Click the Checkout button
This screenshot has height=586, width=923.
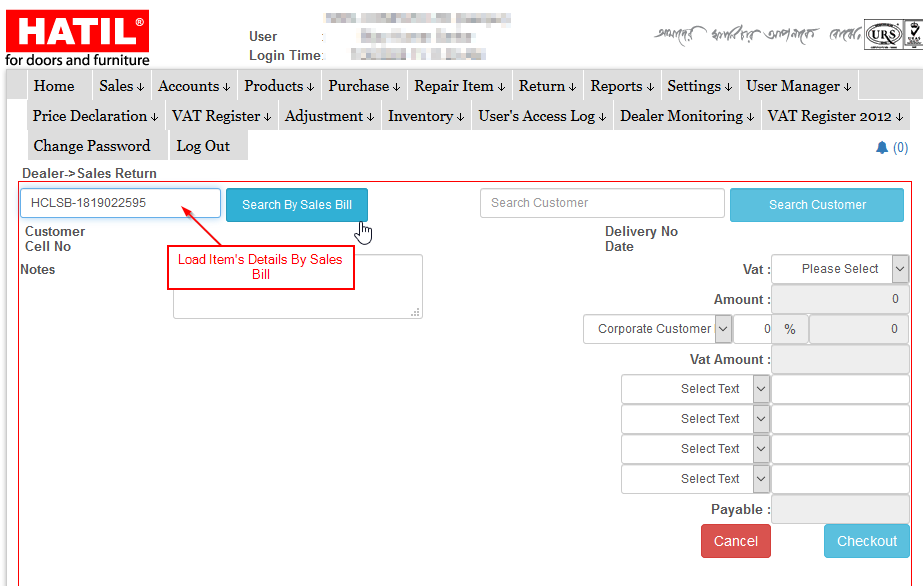[x=866, y=541]
